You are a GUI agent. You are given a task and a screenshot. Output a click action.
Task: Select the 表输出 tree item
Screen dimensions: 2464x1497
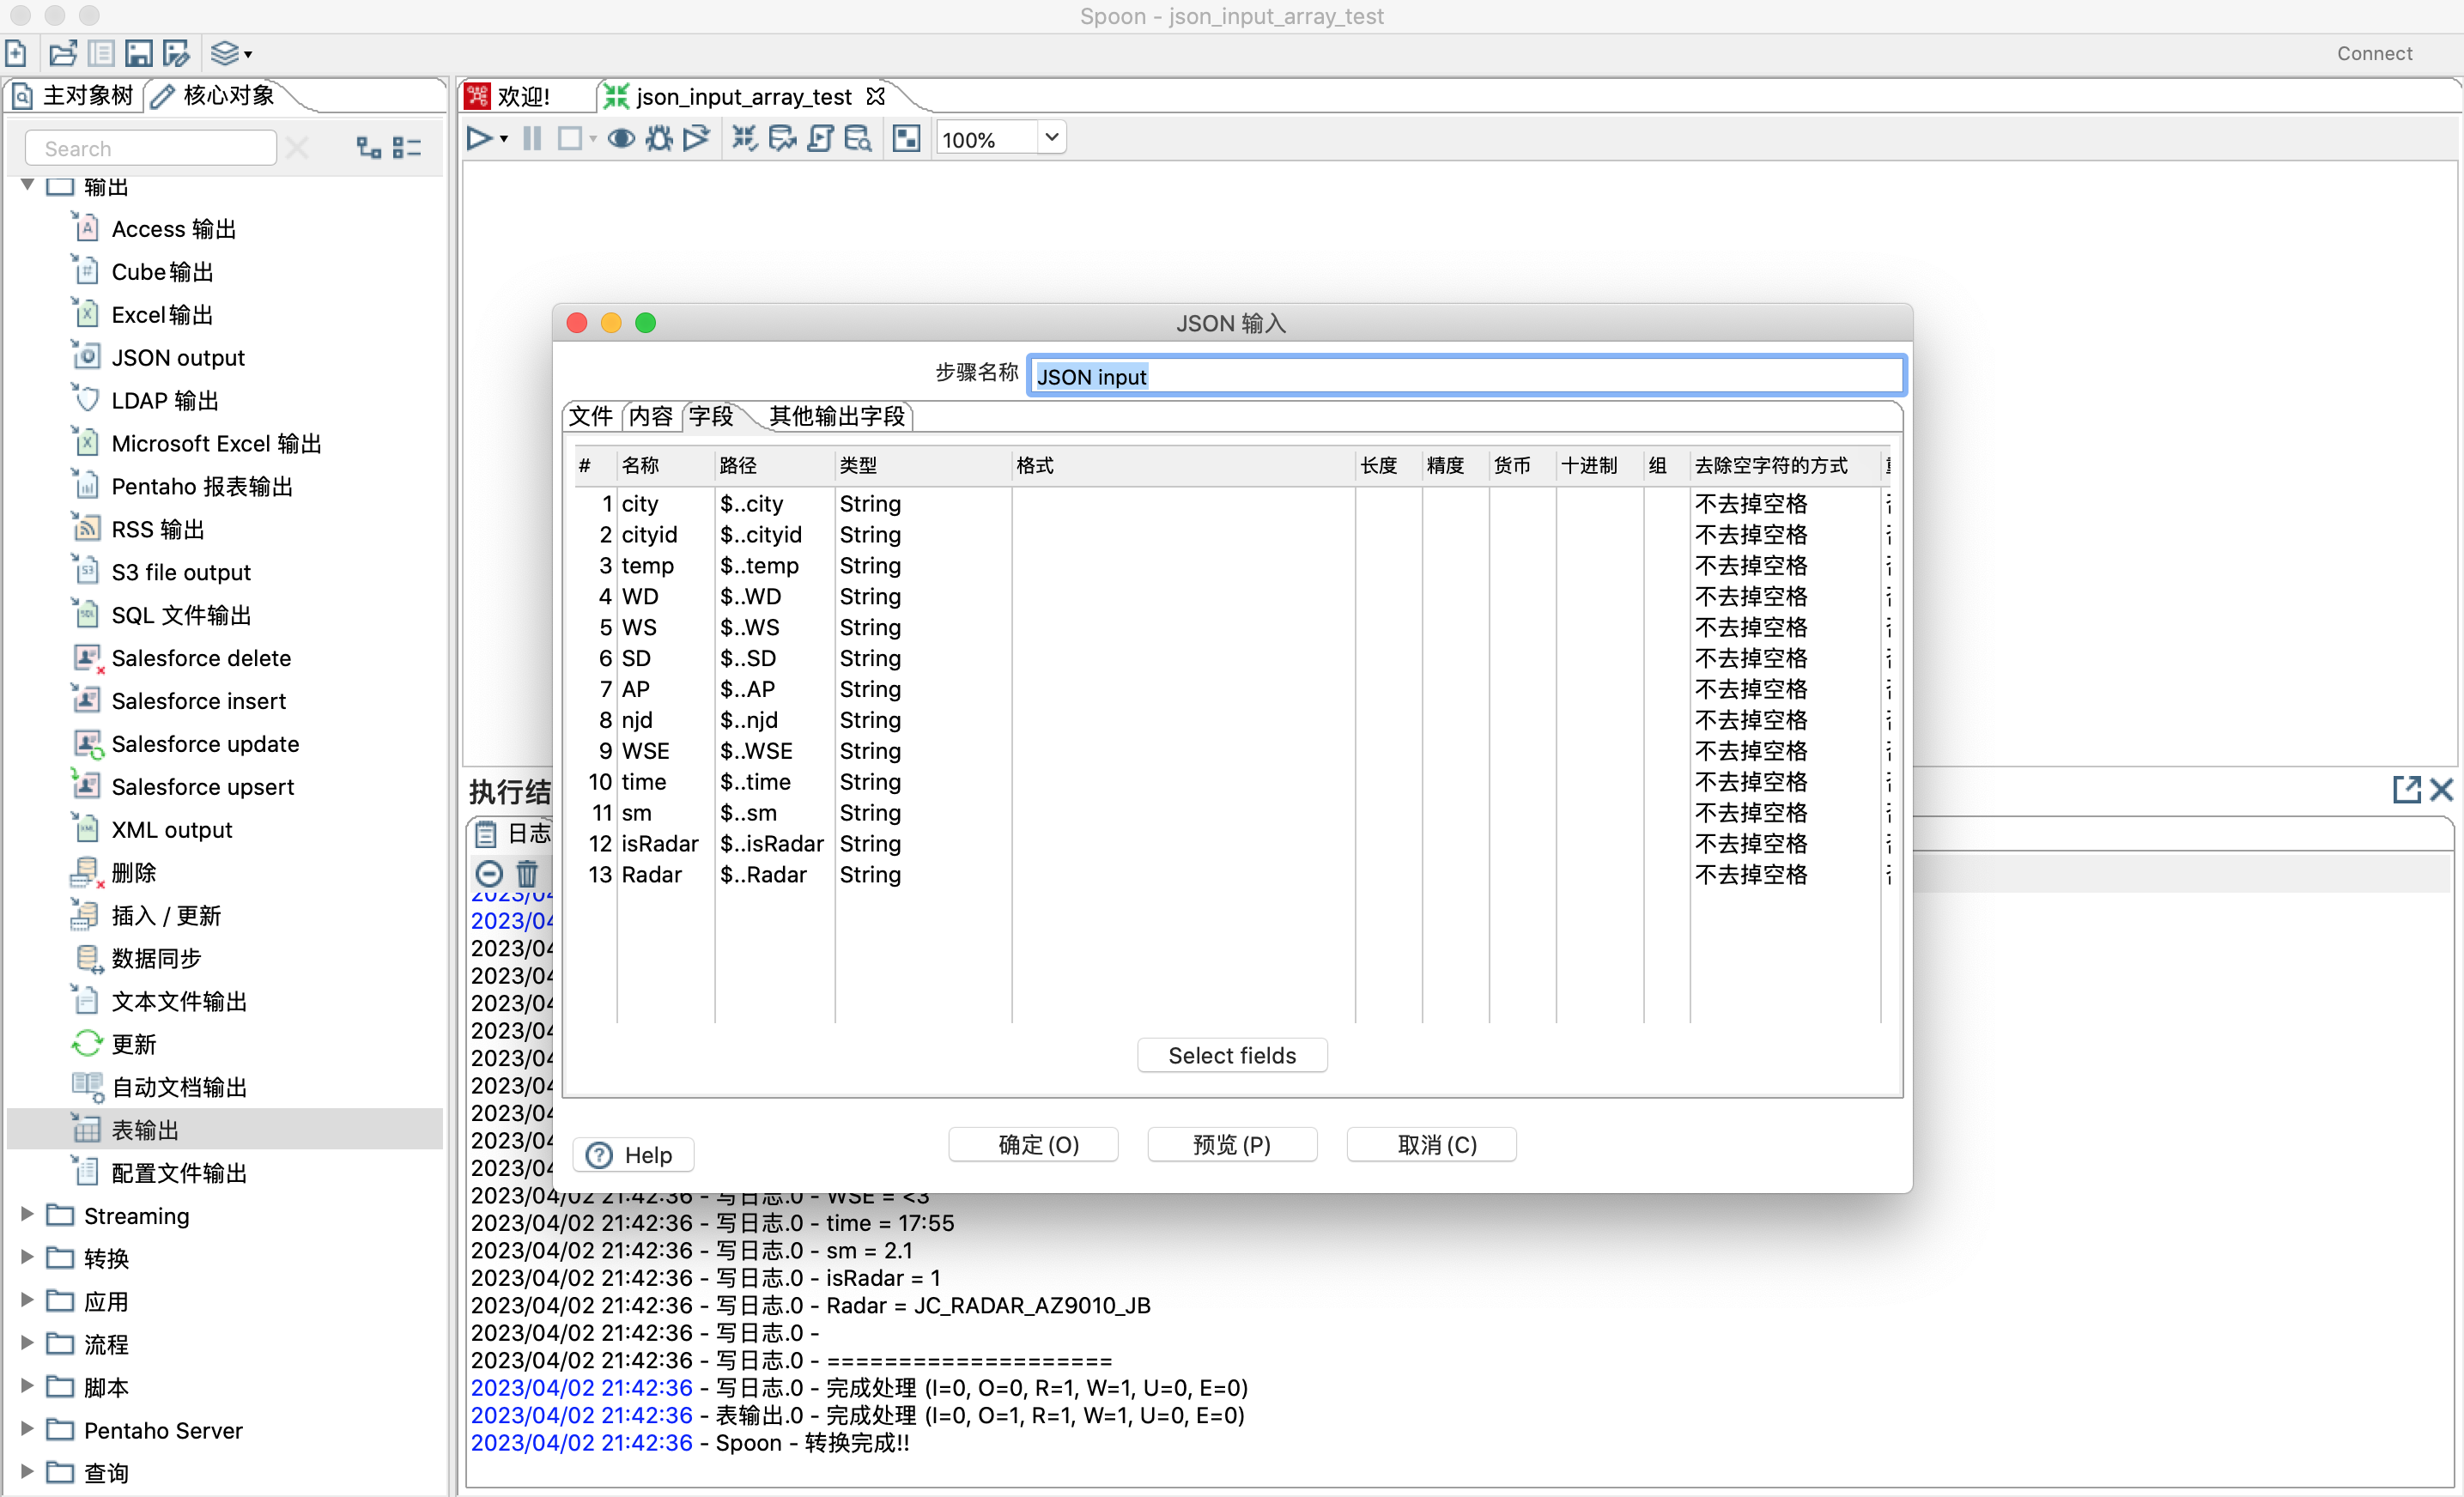145,1129
